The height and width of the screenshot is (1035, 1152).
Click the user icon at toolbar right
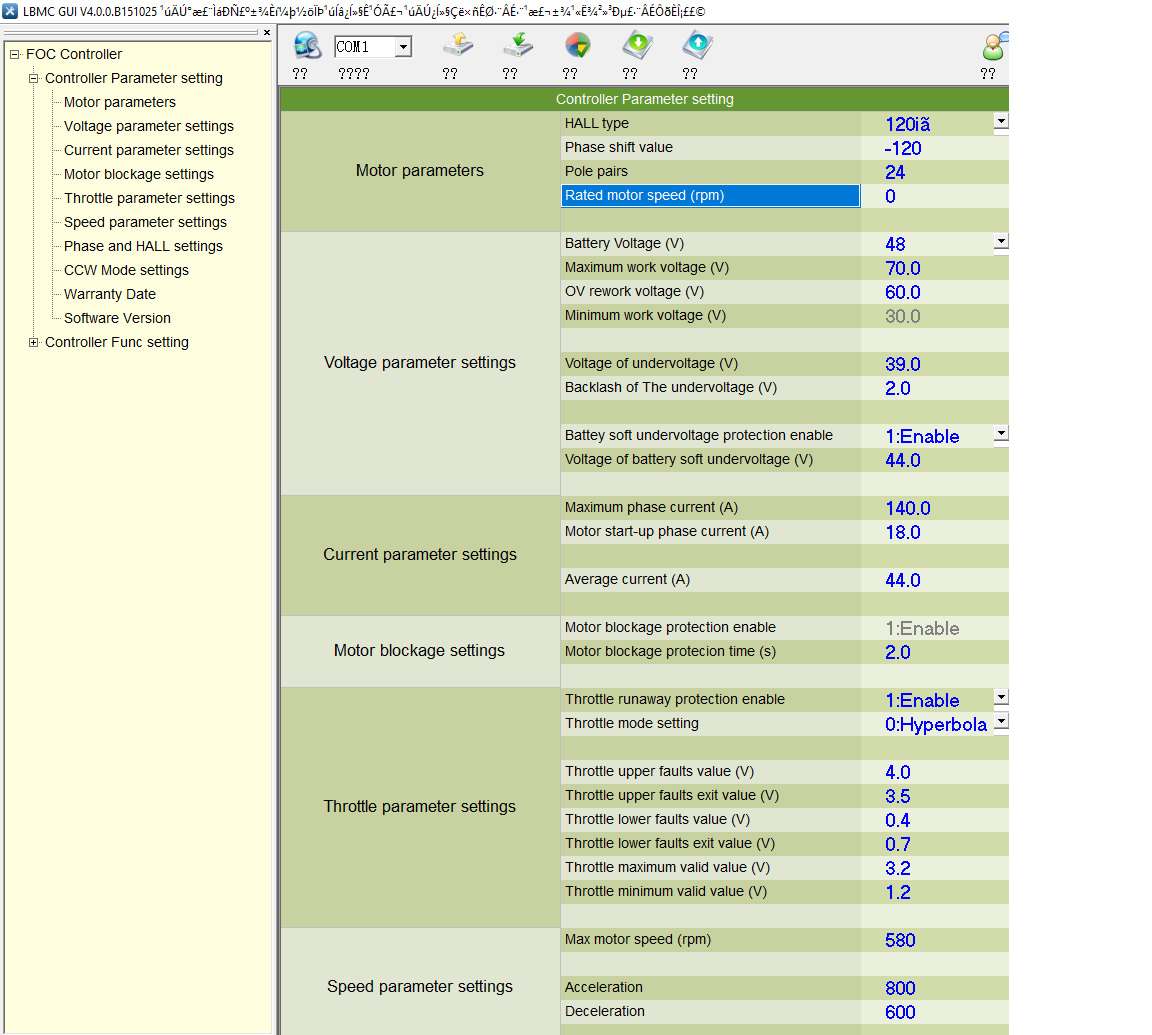coord(994,46)
